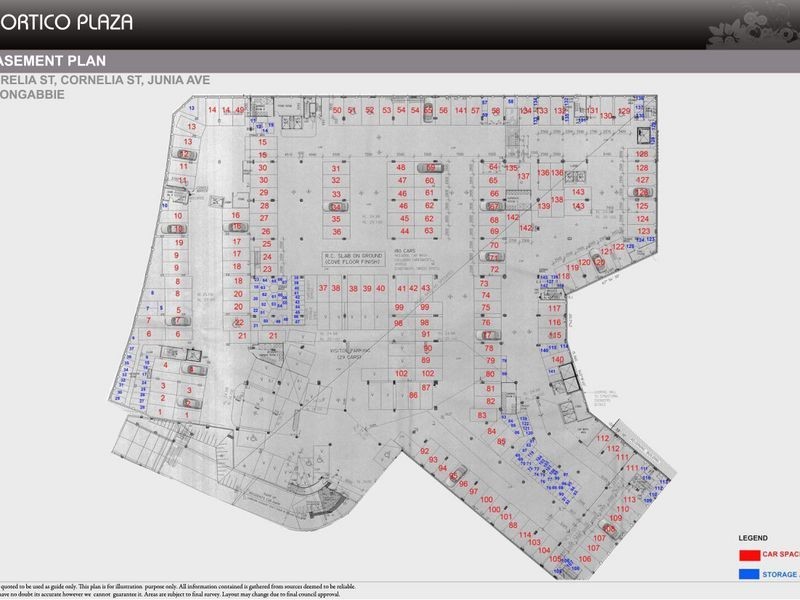Image resolution: width=800 pixels, height=600 pixels.
Task: Click the red CAR SPACE legend label
Action: pyautogui.click(x=781, y=554)
